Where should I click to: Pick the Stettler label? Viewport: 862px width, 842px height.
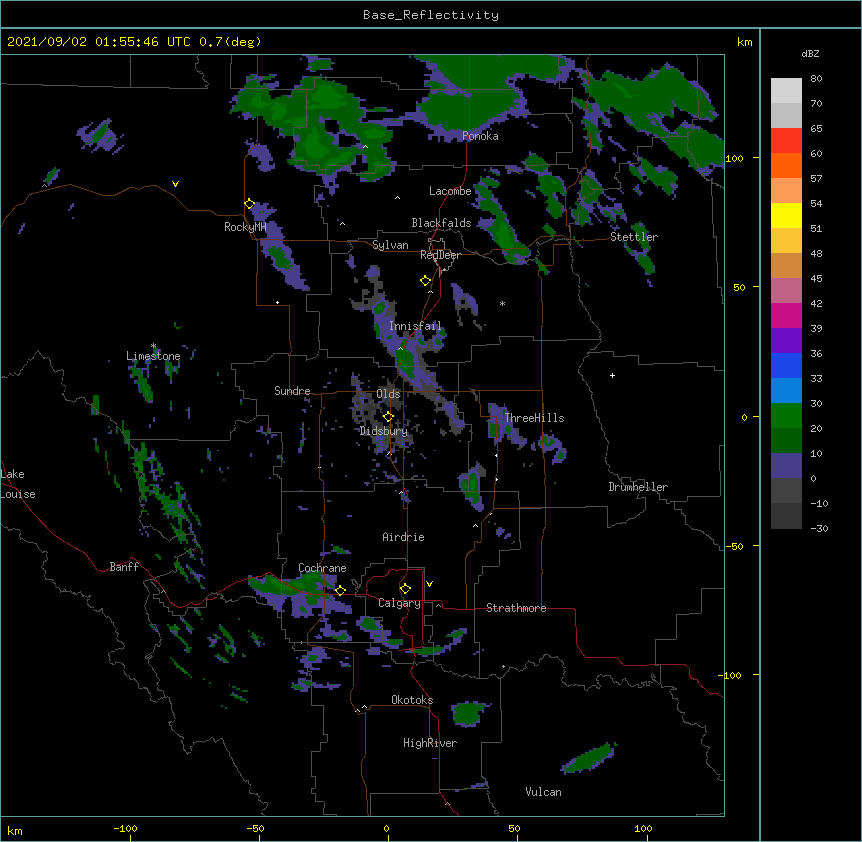tap(634, 237)
